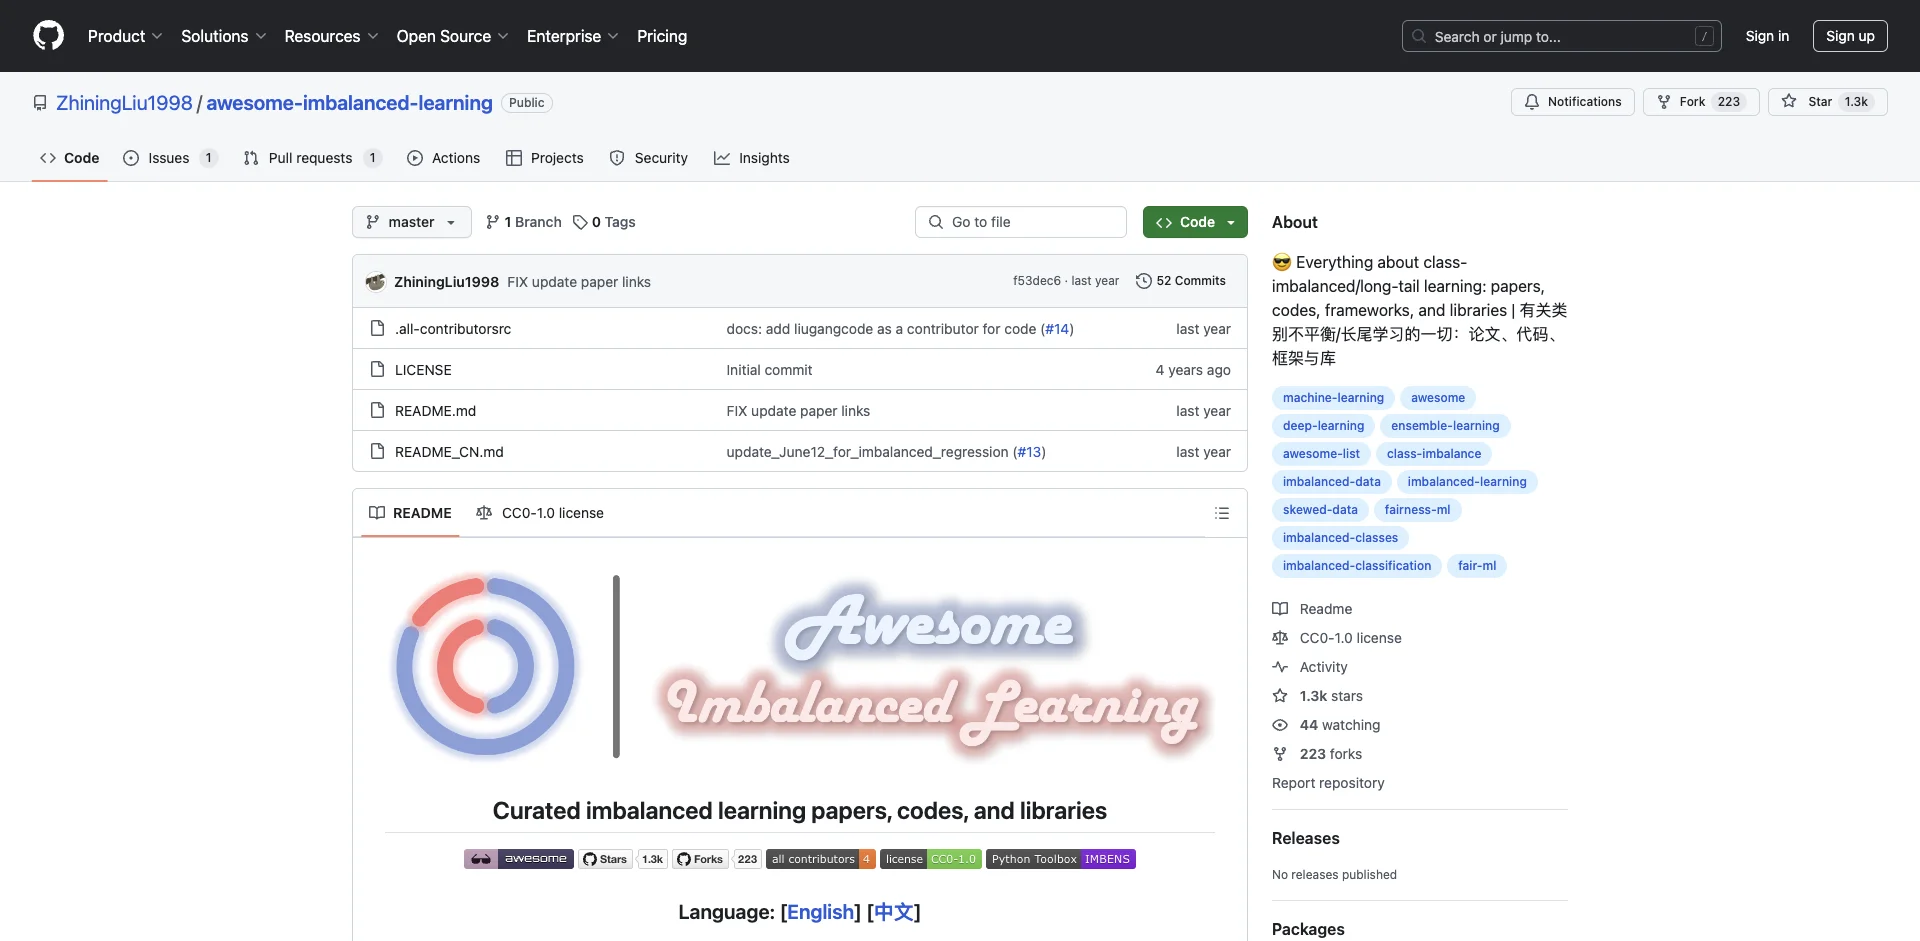Open the Insights tab
1920x941 pixels.
[x=752, y=158]
